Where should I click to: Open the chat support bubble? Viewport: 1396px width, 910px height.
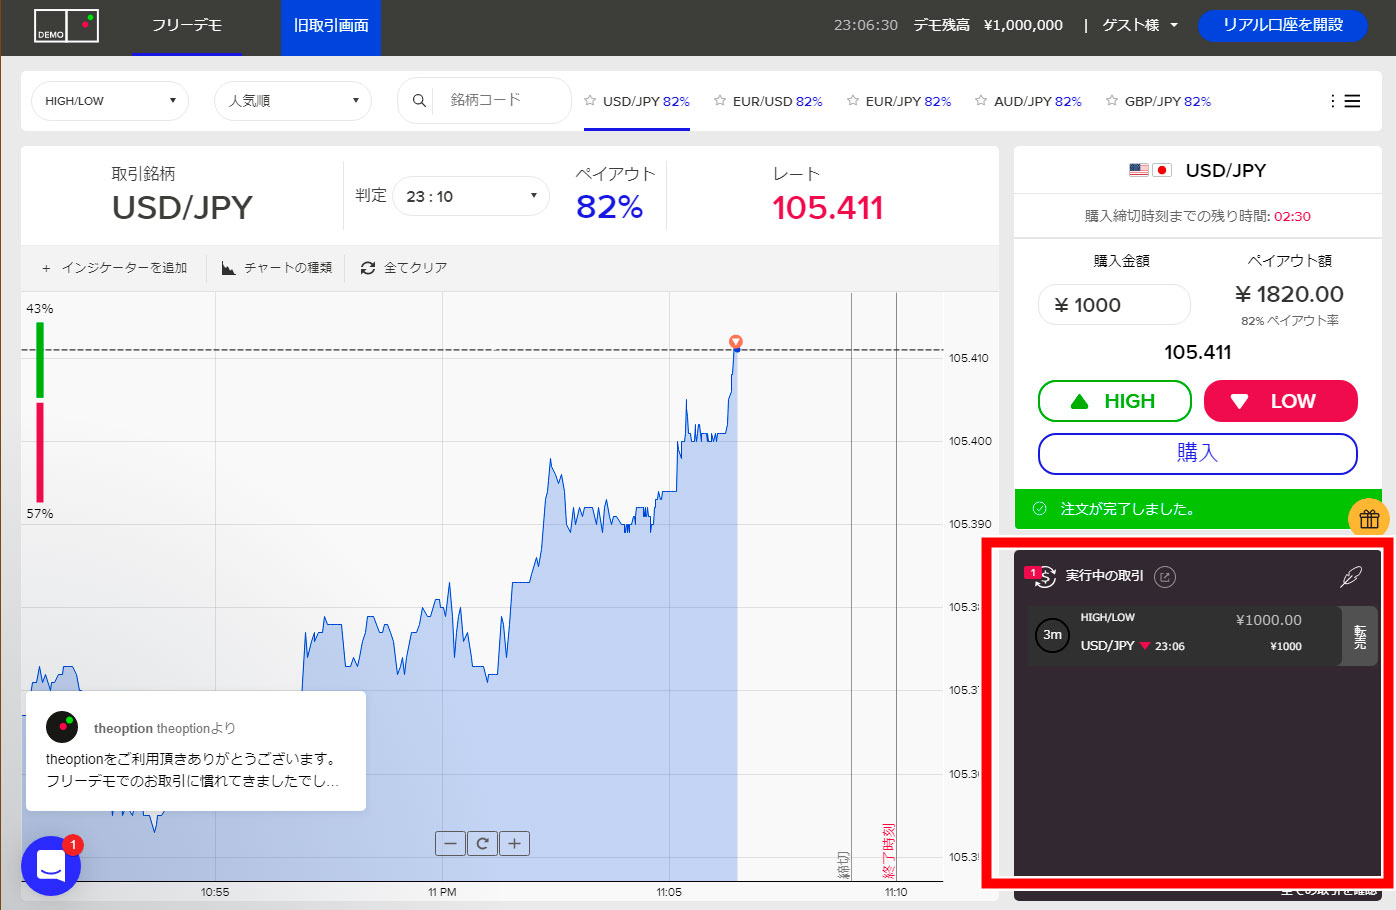point(51,866)
